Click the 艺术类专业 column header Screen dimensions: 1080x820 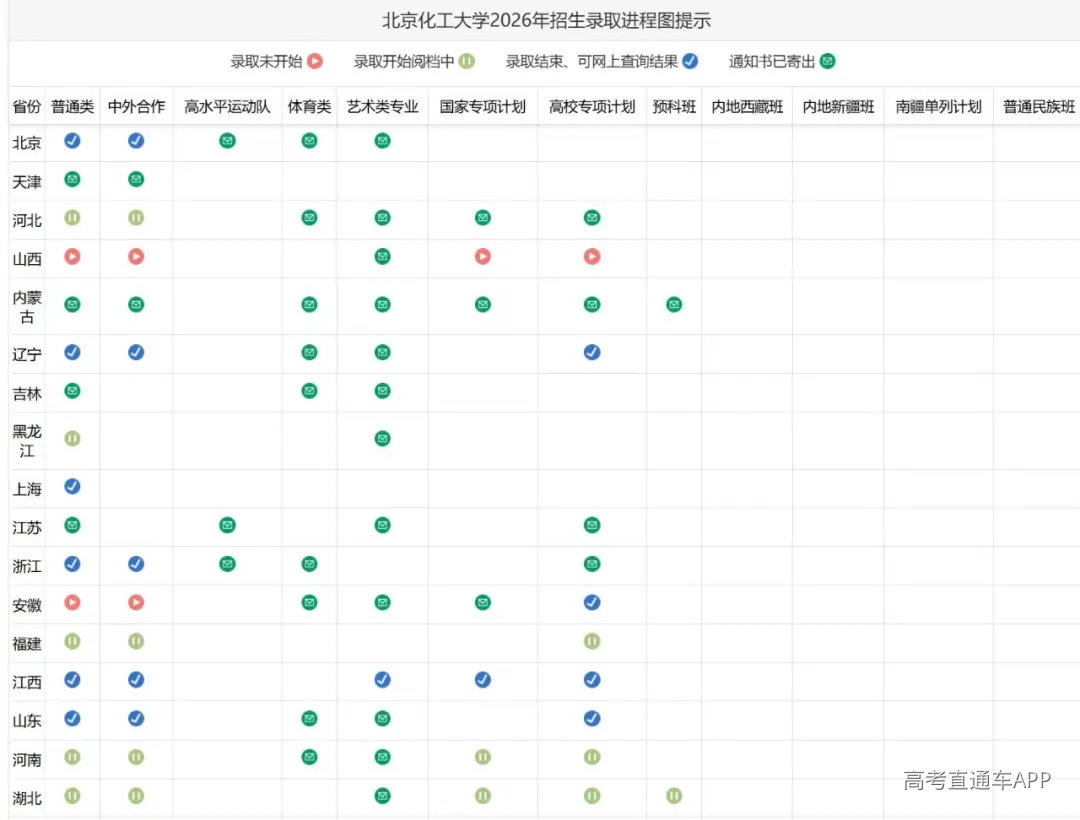tap(382, 107)
